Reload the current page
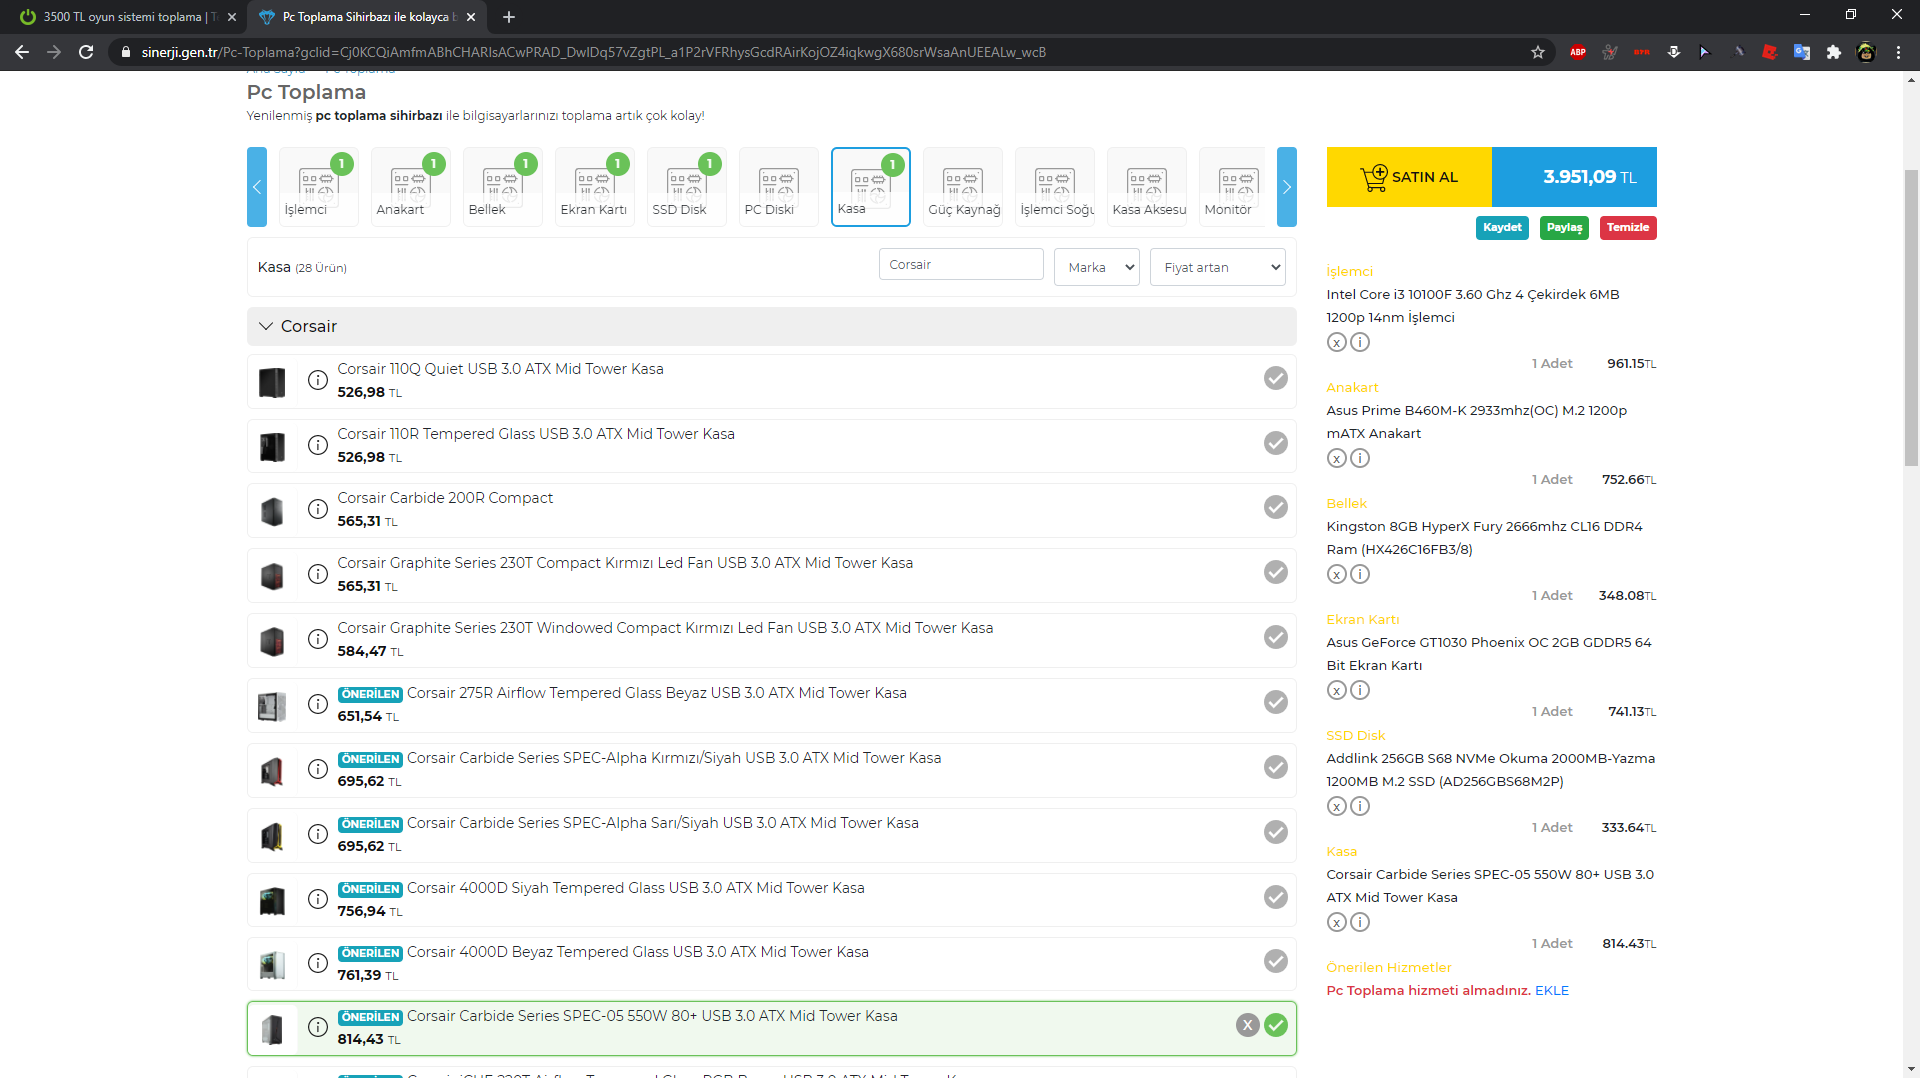This screenshot has width=1920, height=1078. pyautogui.click(x=86, y=52)
